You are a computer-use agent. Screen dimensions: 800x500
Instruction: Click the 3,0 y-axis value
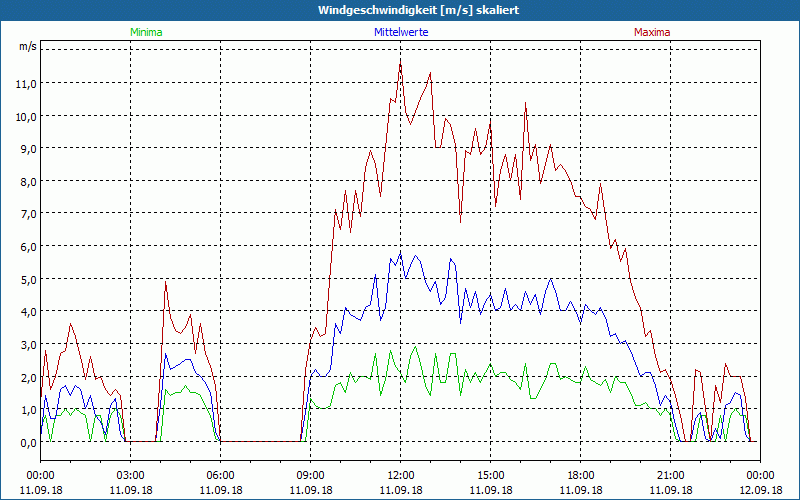click(x=28, y=345)
